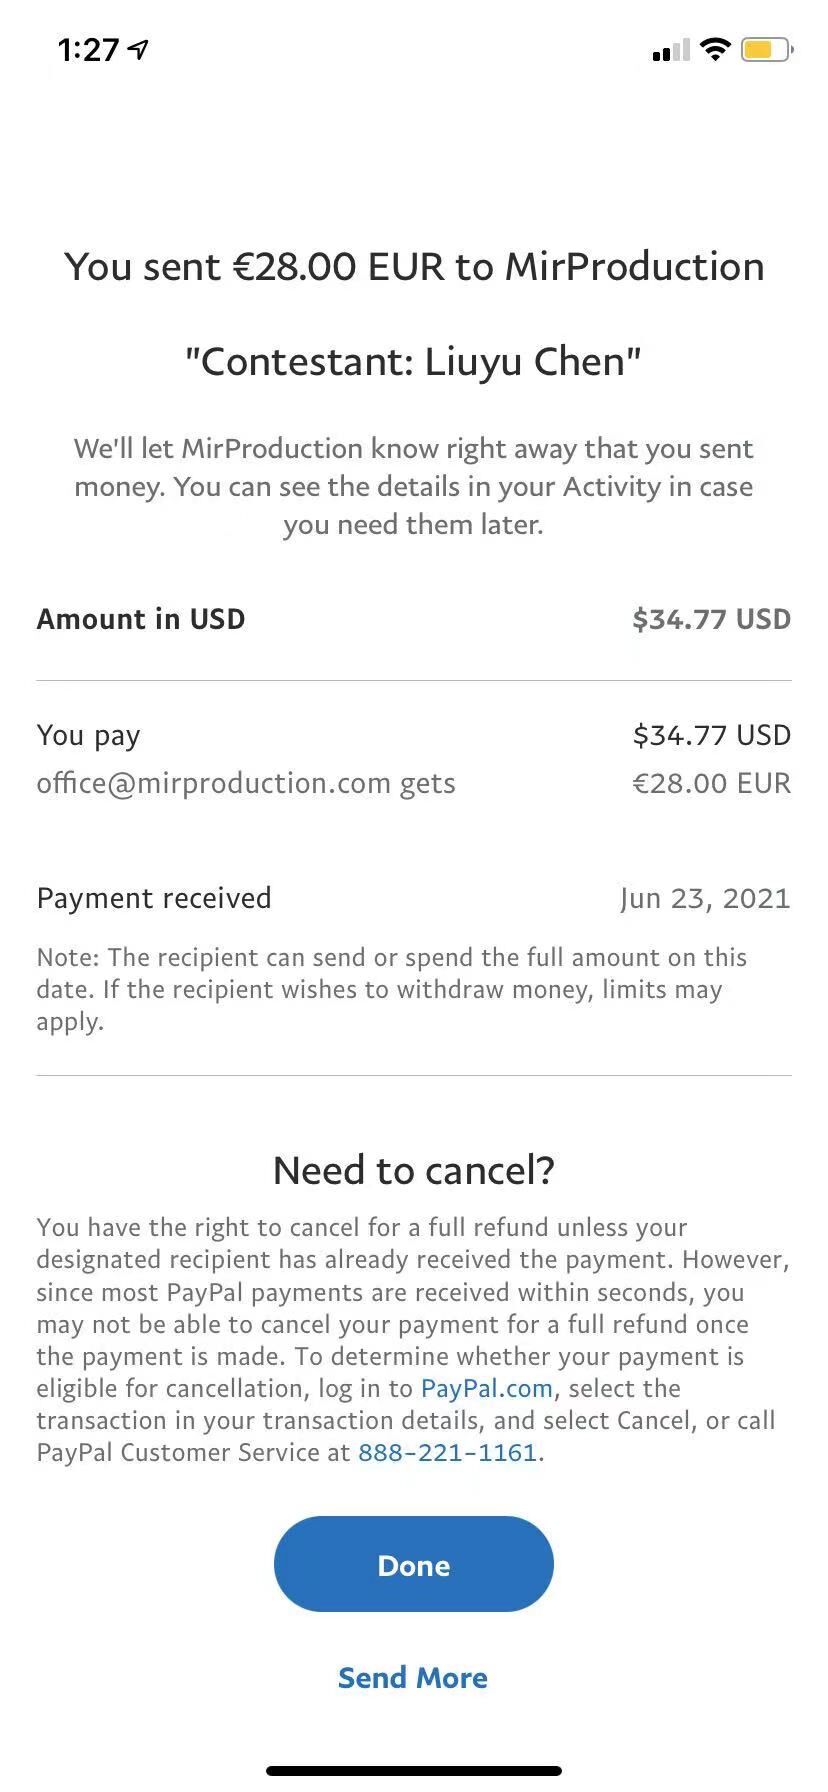This screenshot has height=1792, width=828.
Task: Tap the 1:27 clock in status bar
Action: (x=88, y=49)
